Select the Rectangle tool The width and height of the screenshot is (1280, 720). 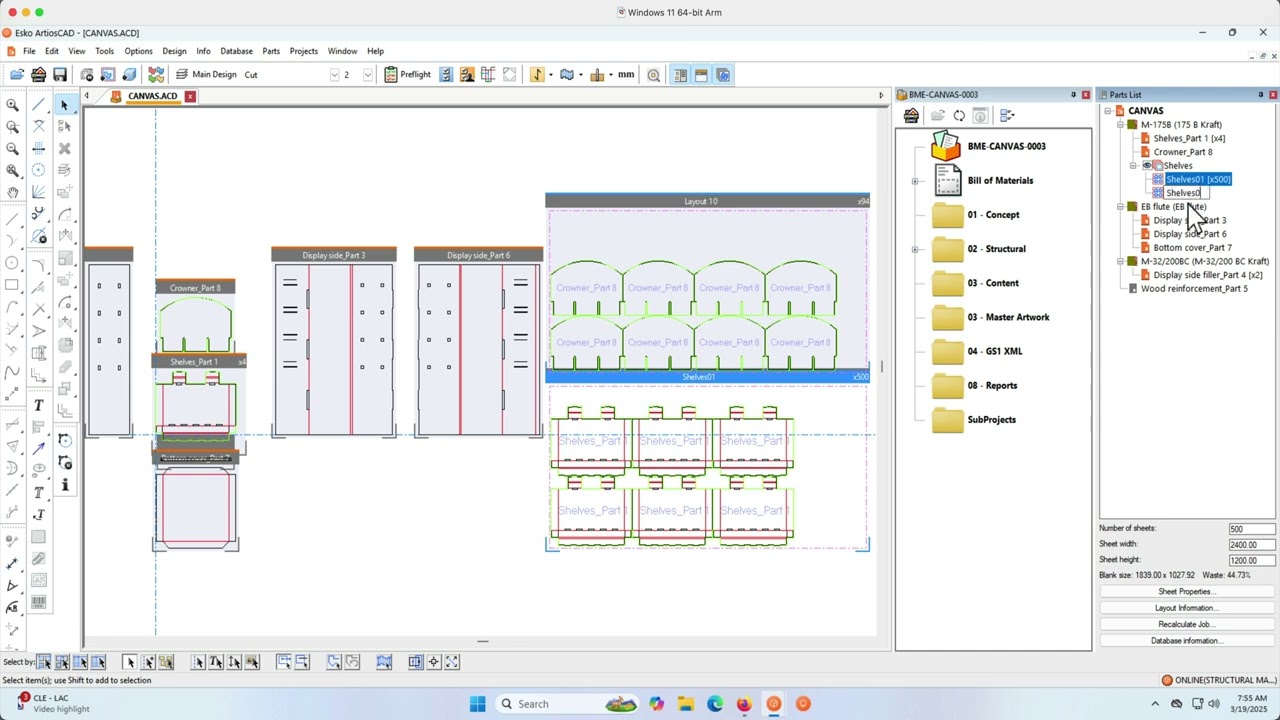coord(12,285)
